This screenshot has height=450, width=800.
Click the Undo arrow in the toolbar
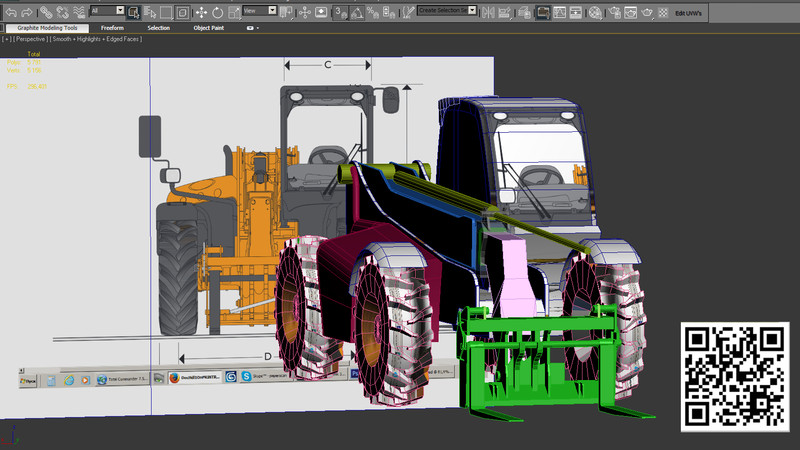(11, 12)
